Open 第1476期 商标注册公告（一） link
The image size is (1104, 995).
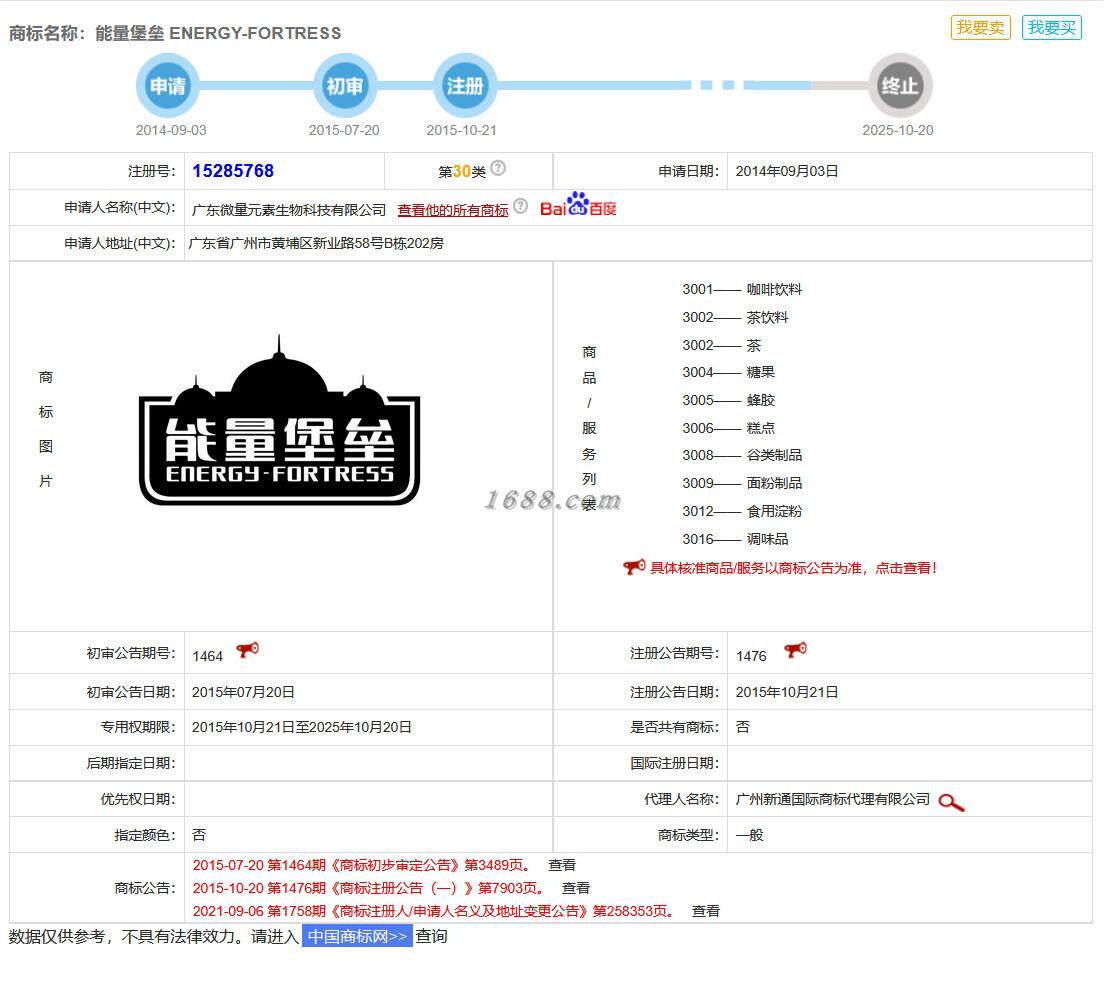coord(368,888)
